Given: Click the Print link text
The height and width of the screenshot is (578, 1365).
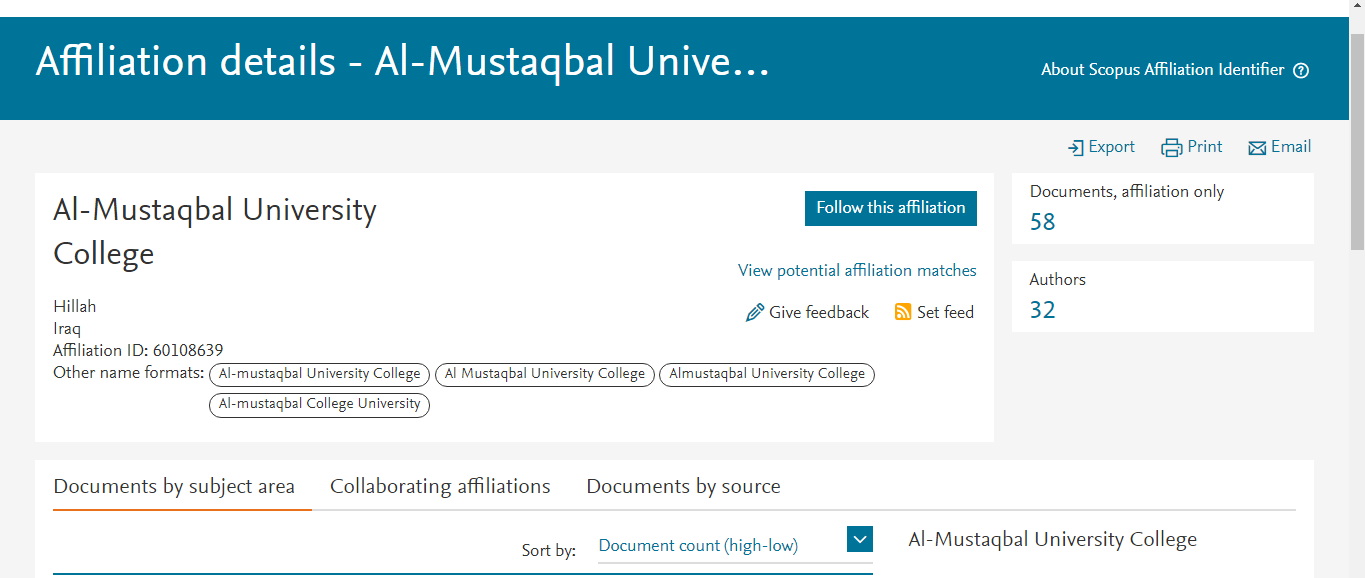Looking at the screenshot, I should (1205, 147).
